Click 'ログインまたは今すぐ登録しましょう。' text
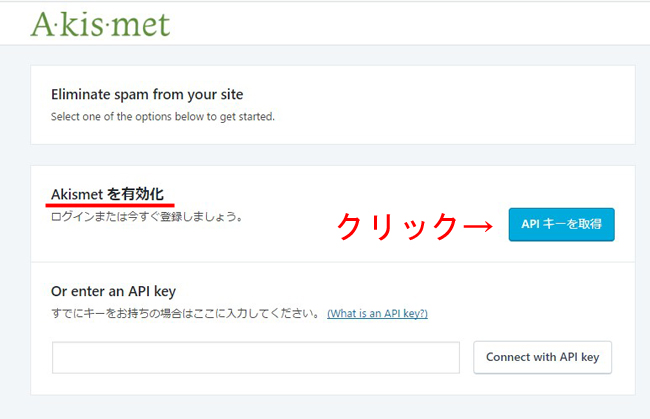Image resolution: width=650 pixels, height=419 pixels. pyautogui.click(x=147, y=216)
